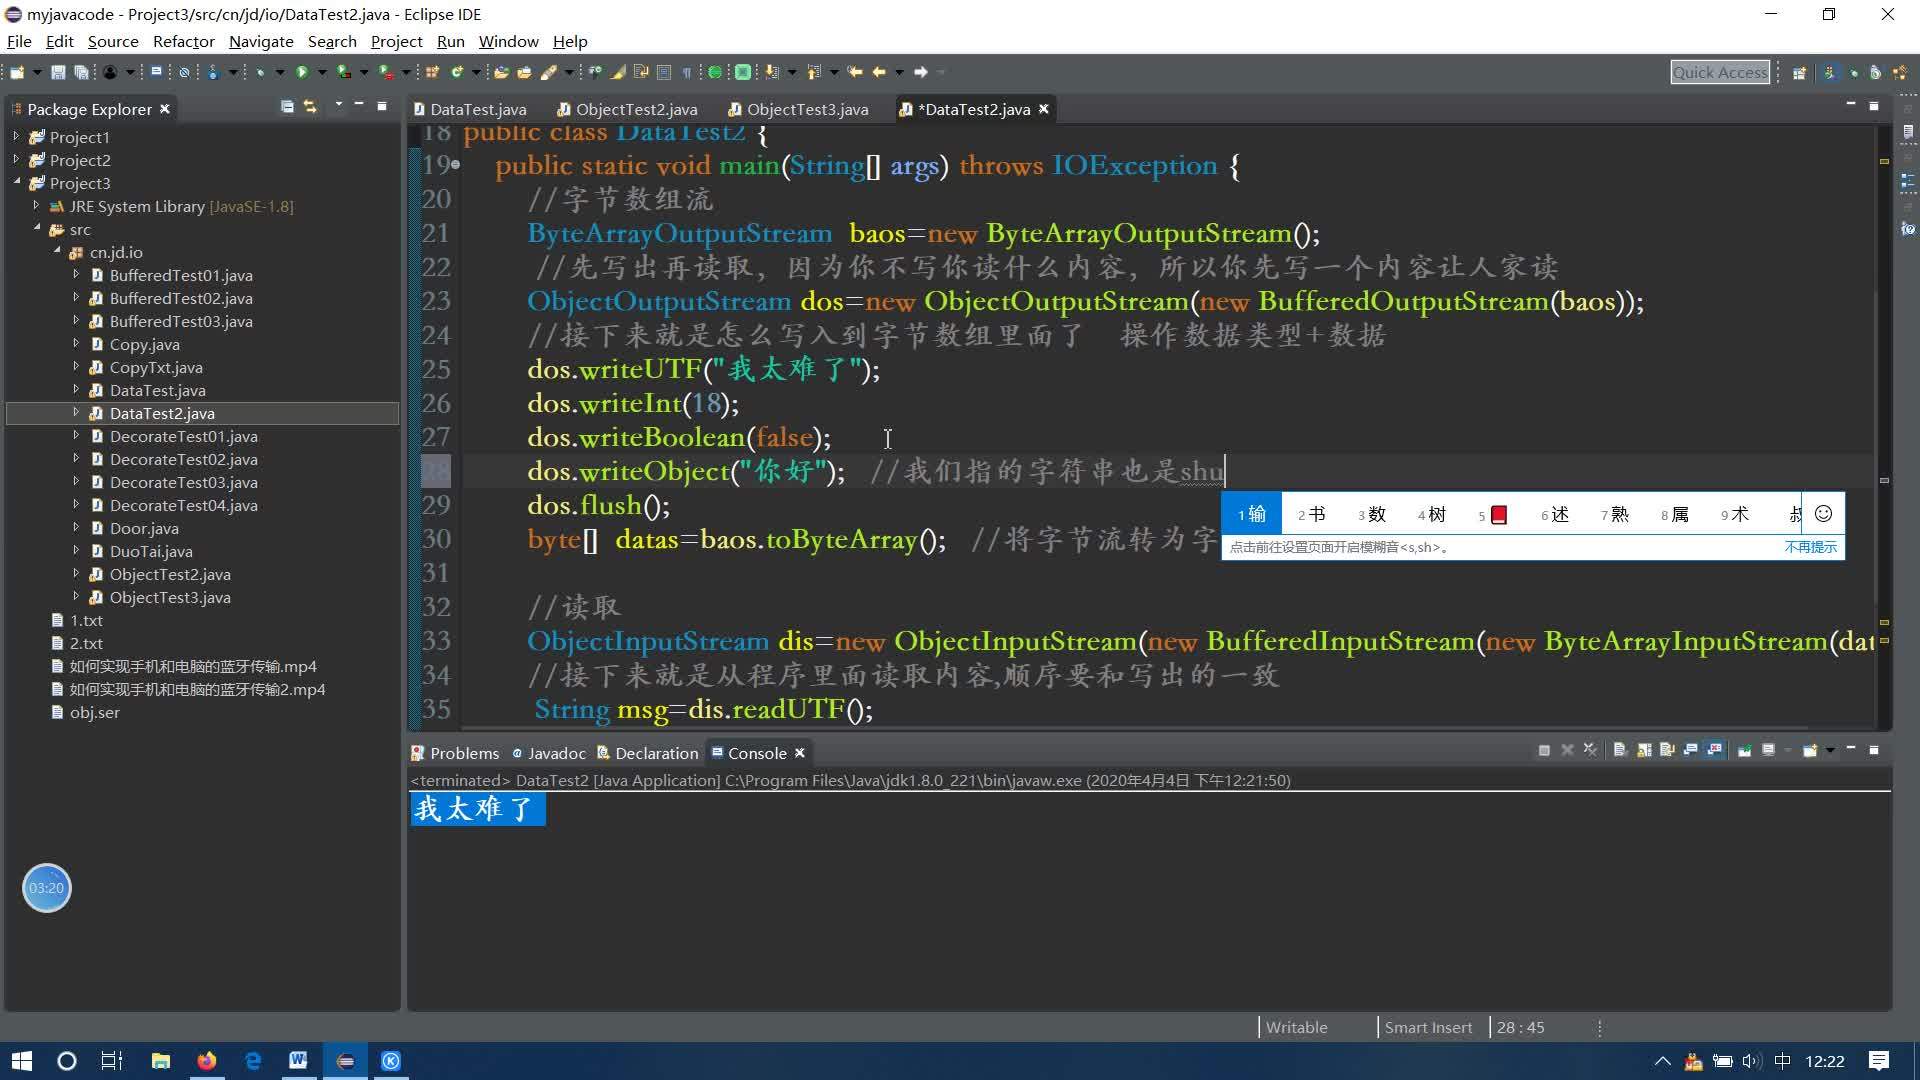Choose candidate 3 '数' in IME bar
Viewport: 1920px width, 1080px height.
click(1371, 514)
